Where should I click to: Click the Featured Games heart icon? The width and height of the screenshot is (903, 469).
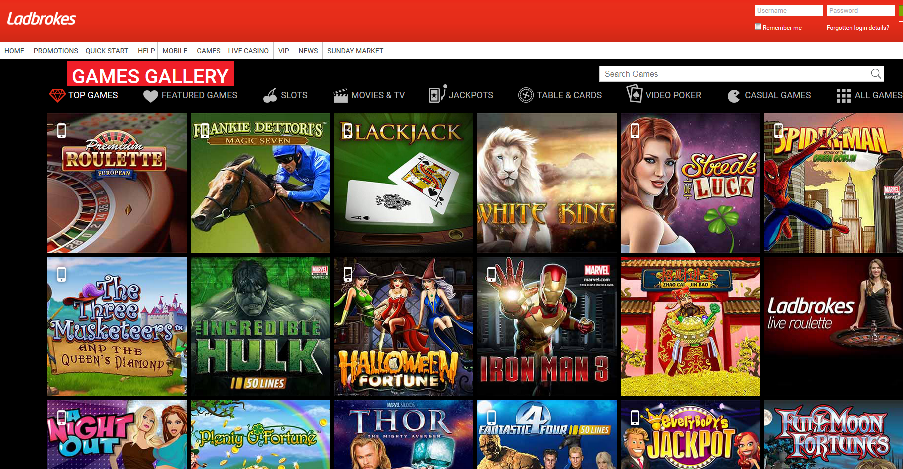click(x=150, y=96)
